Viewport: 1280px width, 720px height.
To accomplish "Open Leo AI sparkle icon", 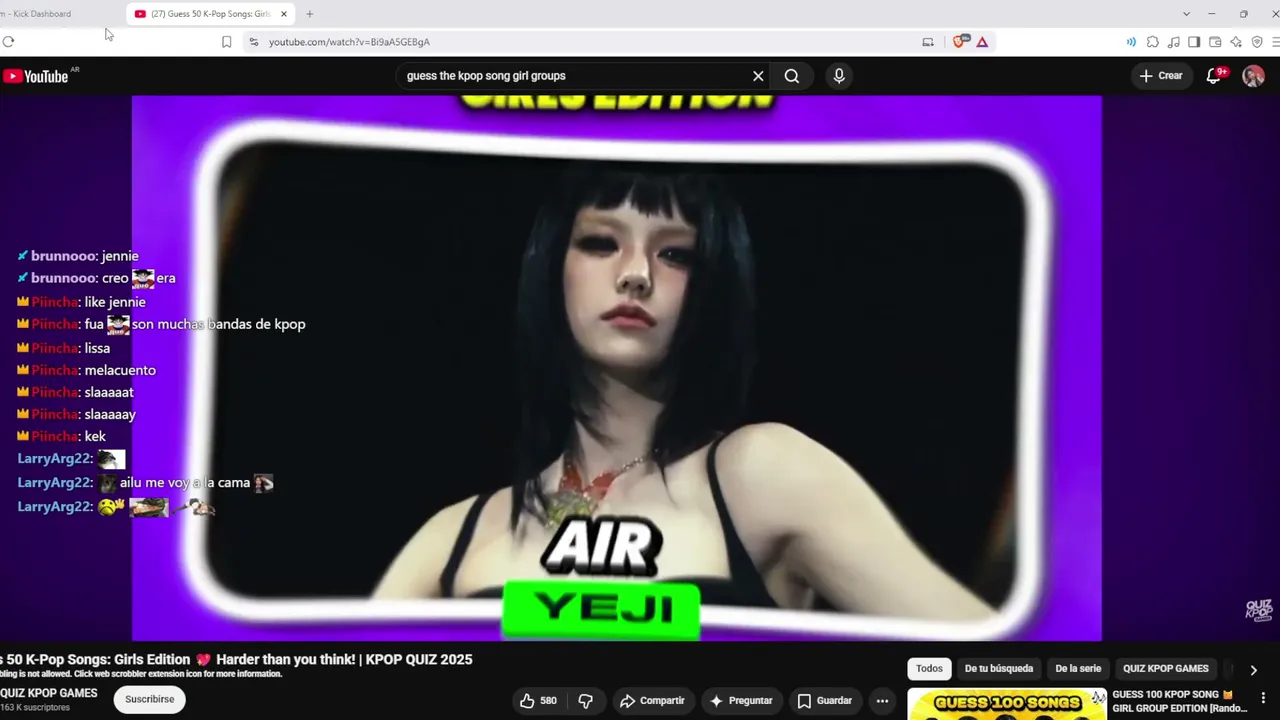I will click(1236, 42).
